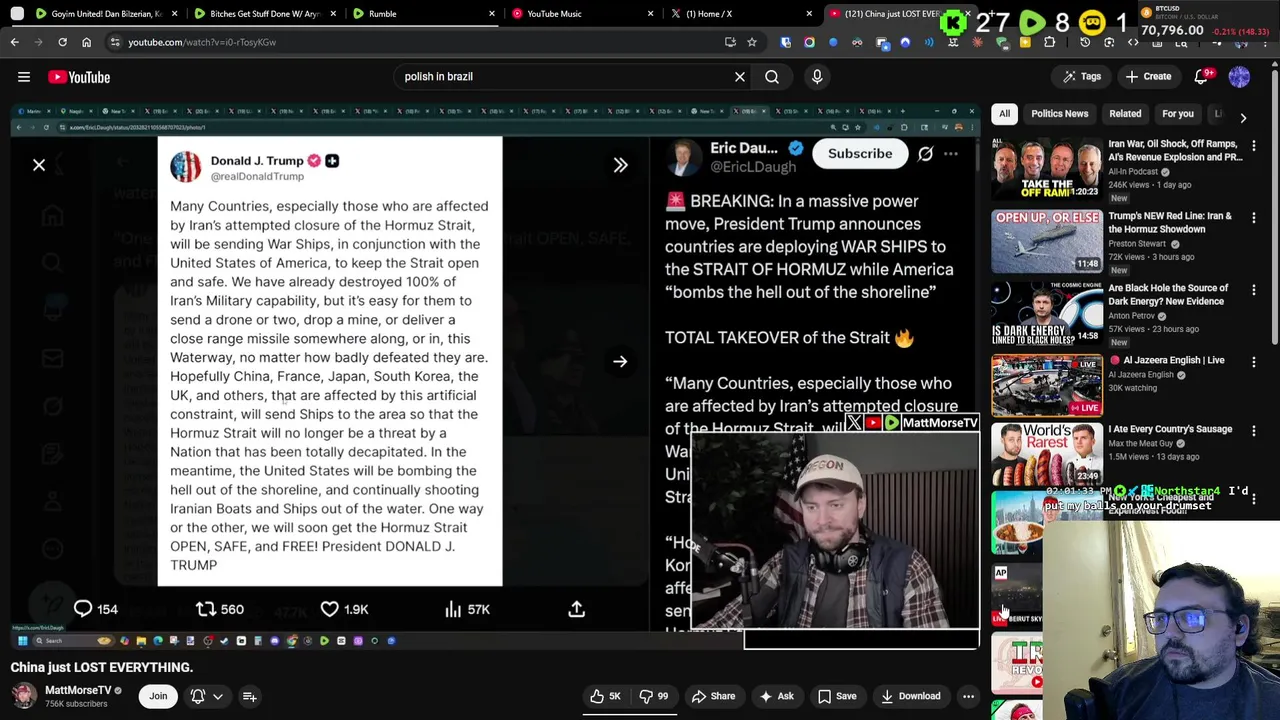Open account avatar menu
This screenshot has width=1280, height=720.
click(1239, 77)
